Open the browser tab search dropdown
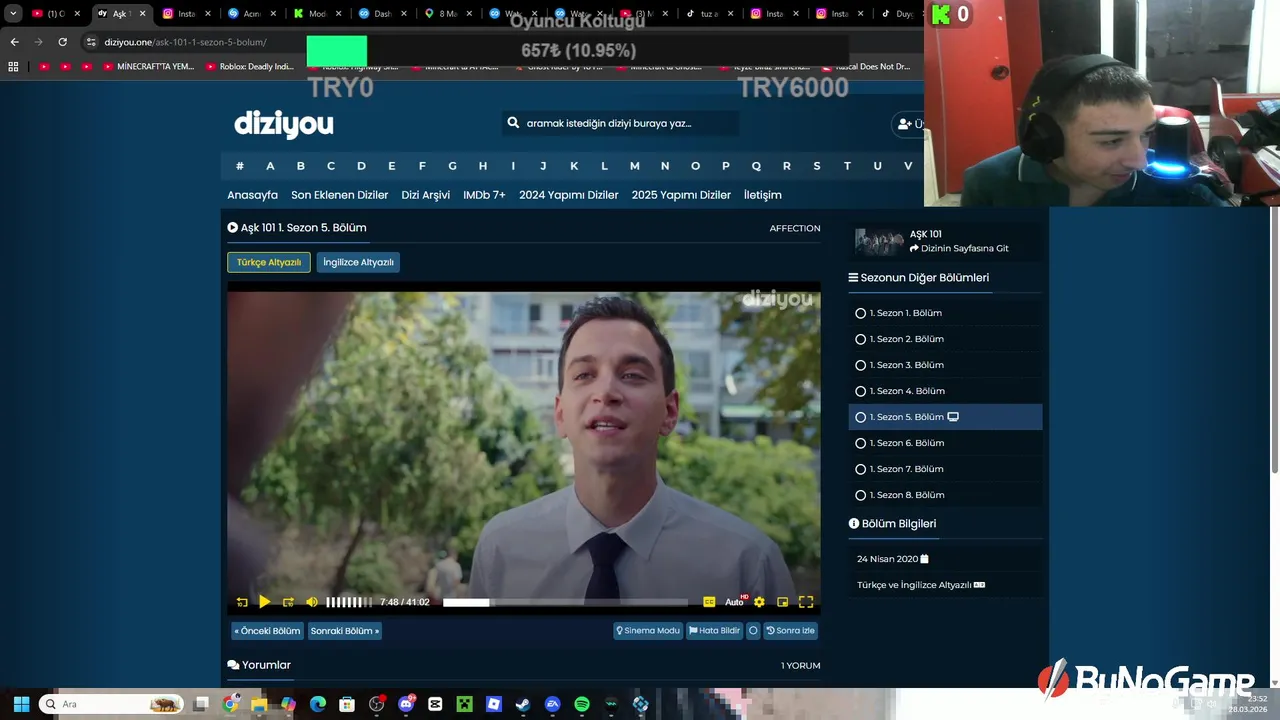This screenshot has width=1280, height=720. (x=13, y=14)
